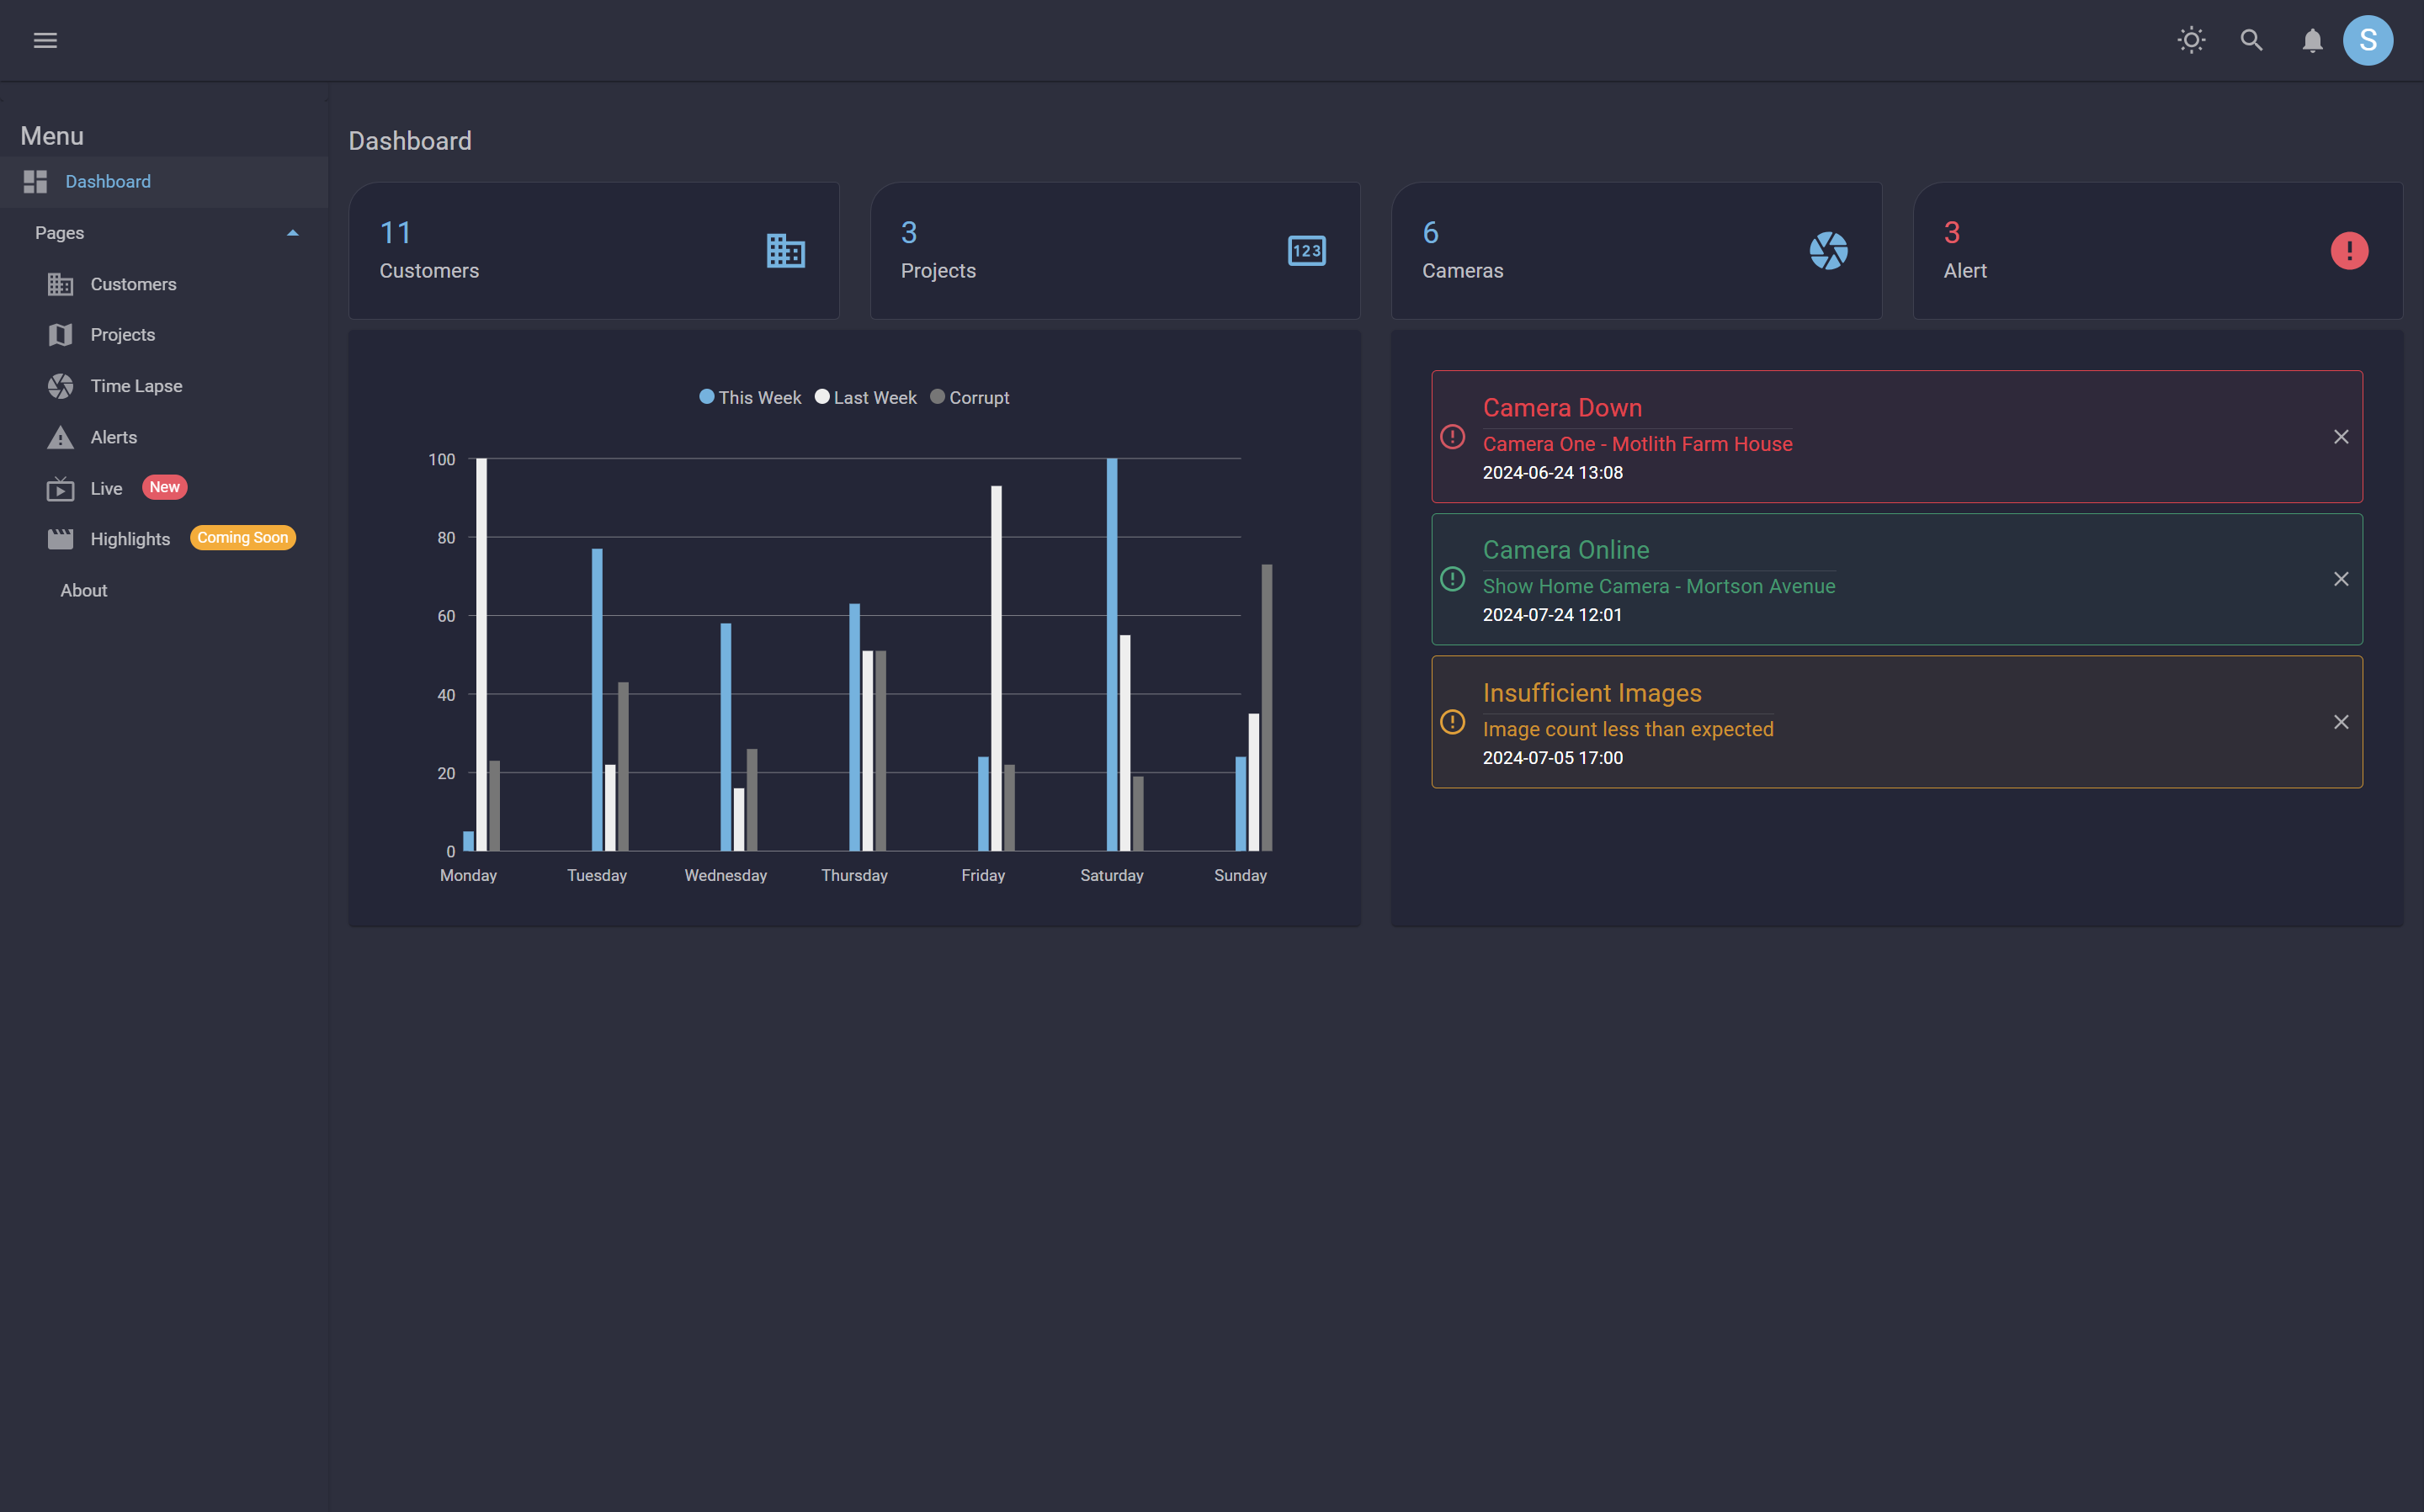Open the user avatar S menu
Screen dimensions: 2424x1512
point(2367,40)
